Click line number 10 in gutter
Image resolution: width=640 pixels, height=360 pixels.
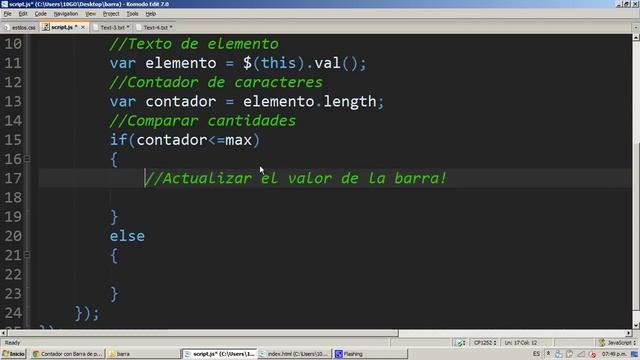13,44
